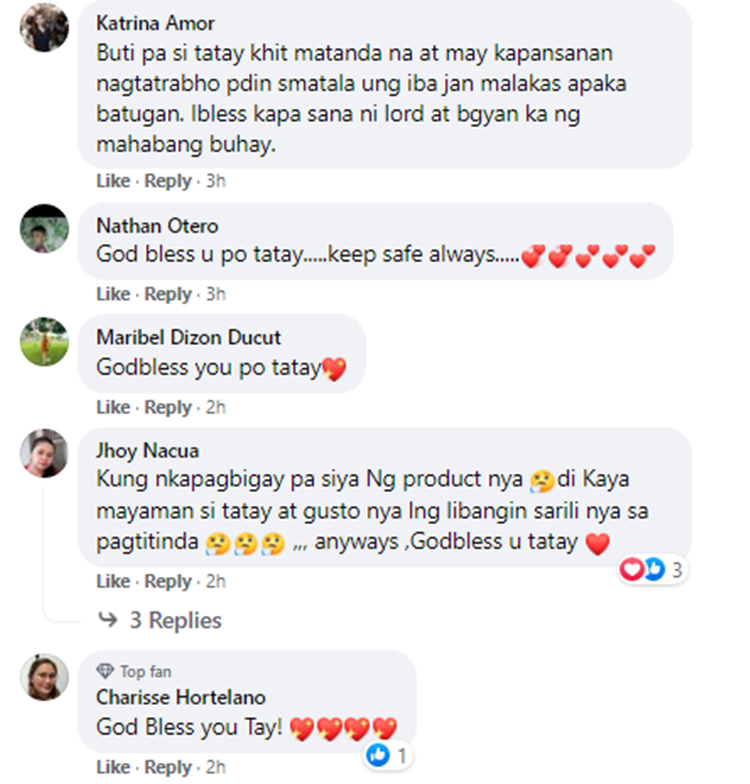Open Nathan Otero's profile avatar
Viewport: 750px width, 784px height.
(x=44, y=228)
